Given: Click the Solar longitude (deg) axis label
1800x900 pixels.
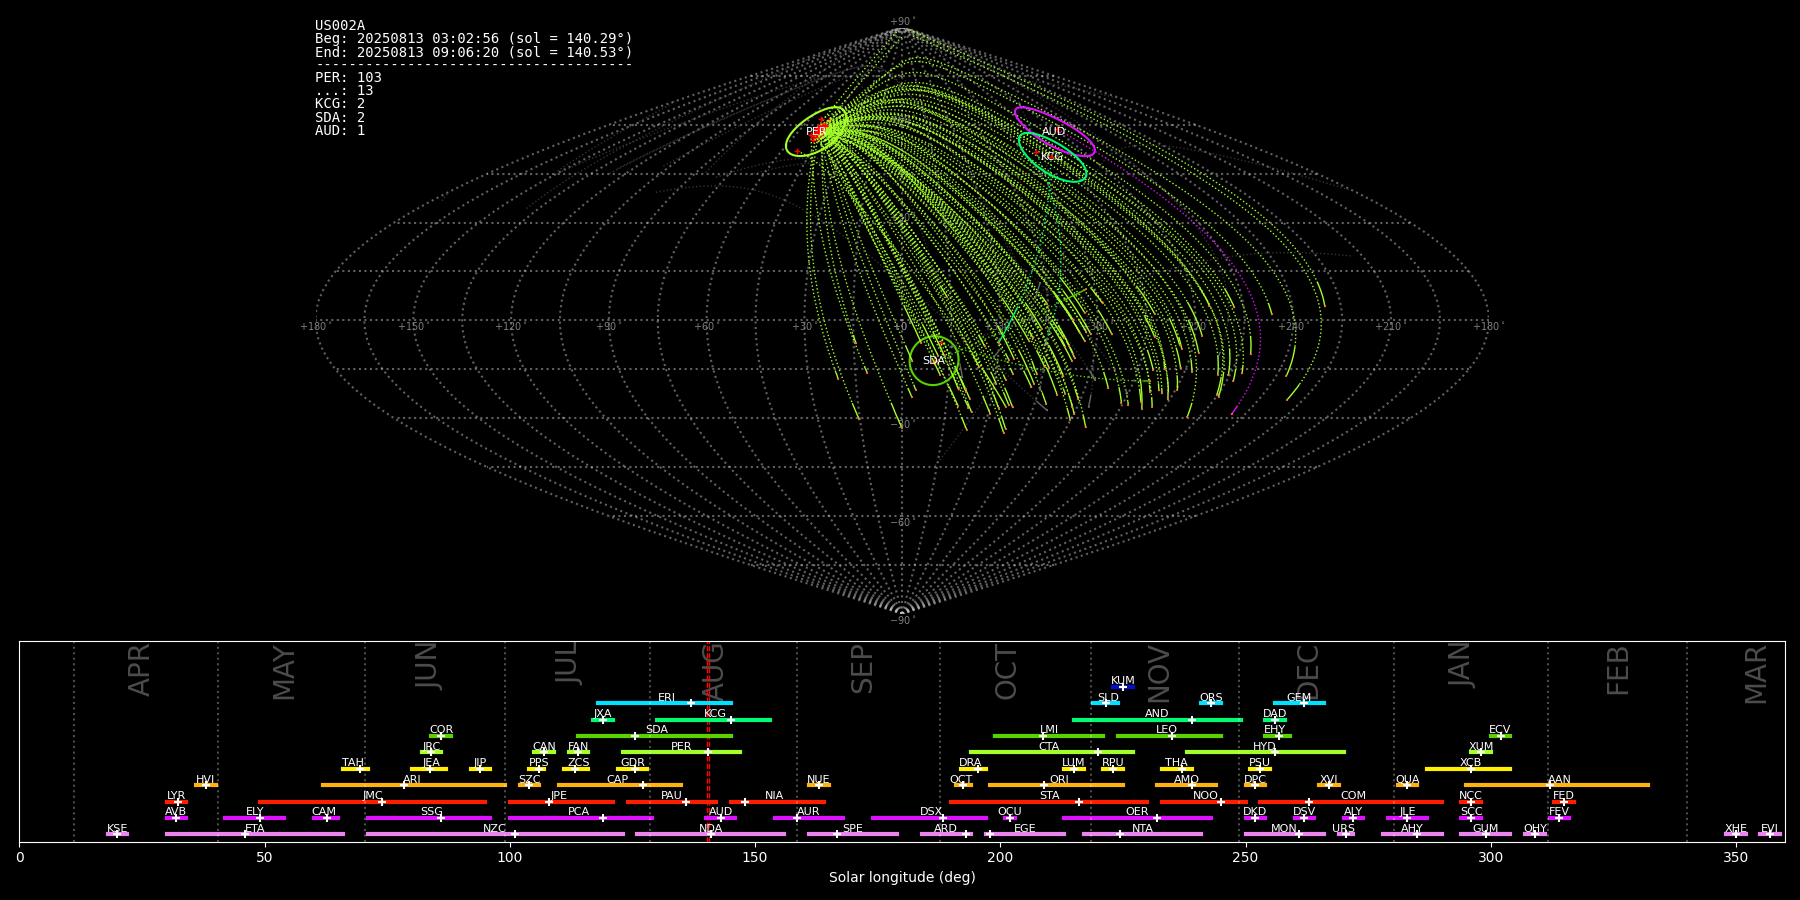Looking at the screenshot, I should pos(902,878).
